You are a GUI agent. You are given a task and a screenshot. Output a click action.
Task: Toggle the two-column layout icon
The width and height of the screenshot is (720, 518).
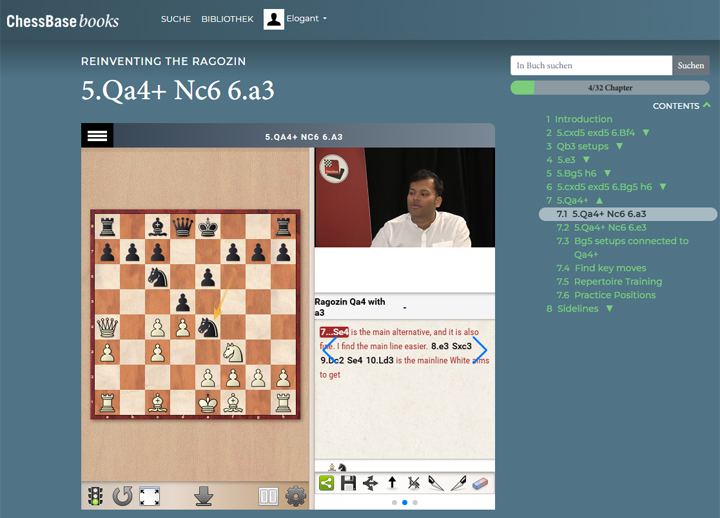(x=268, y=496)
